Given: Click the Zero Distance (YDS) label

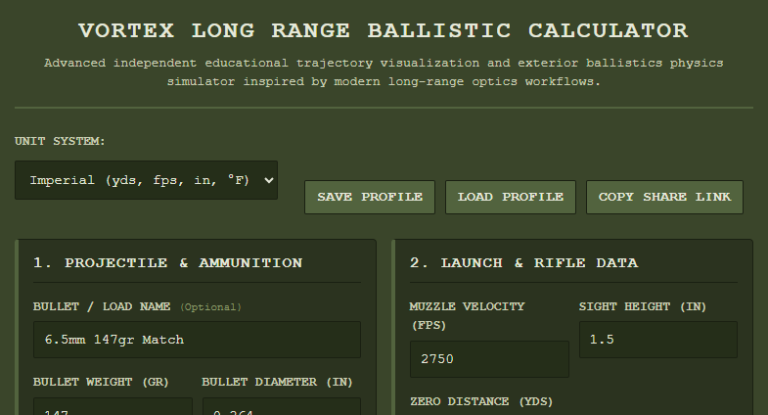Looking at the screenshot, I should tap(481, 402).
